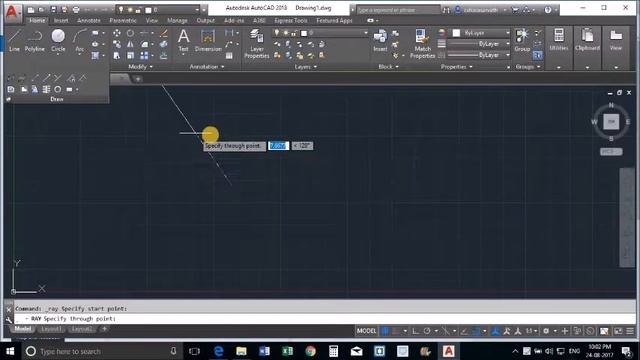Click the MODEL button in status bar
The width and height of the screenshot is (640, 360).
(366, 331)
